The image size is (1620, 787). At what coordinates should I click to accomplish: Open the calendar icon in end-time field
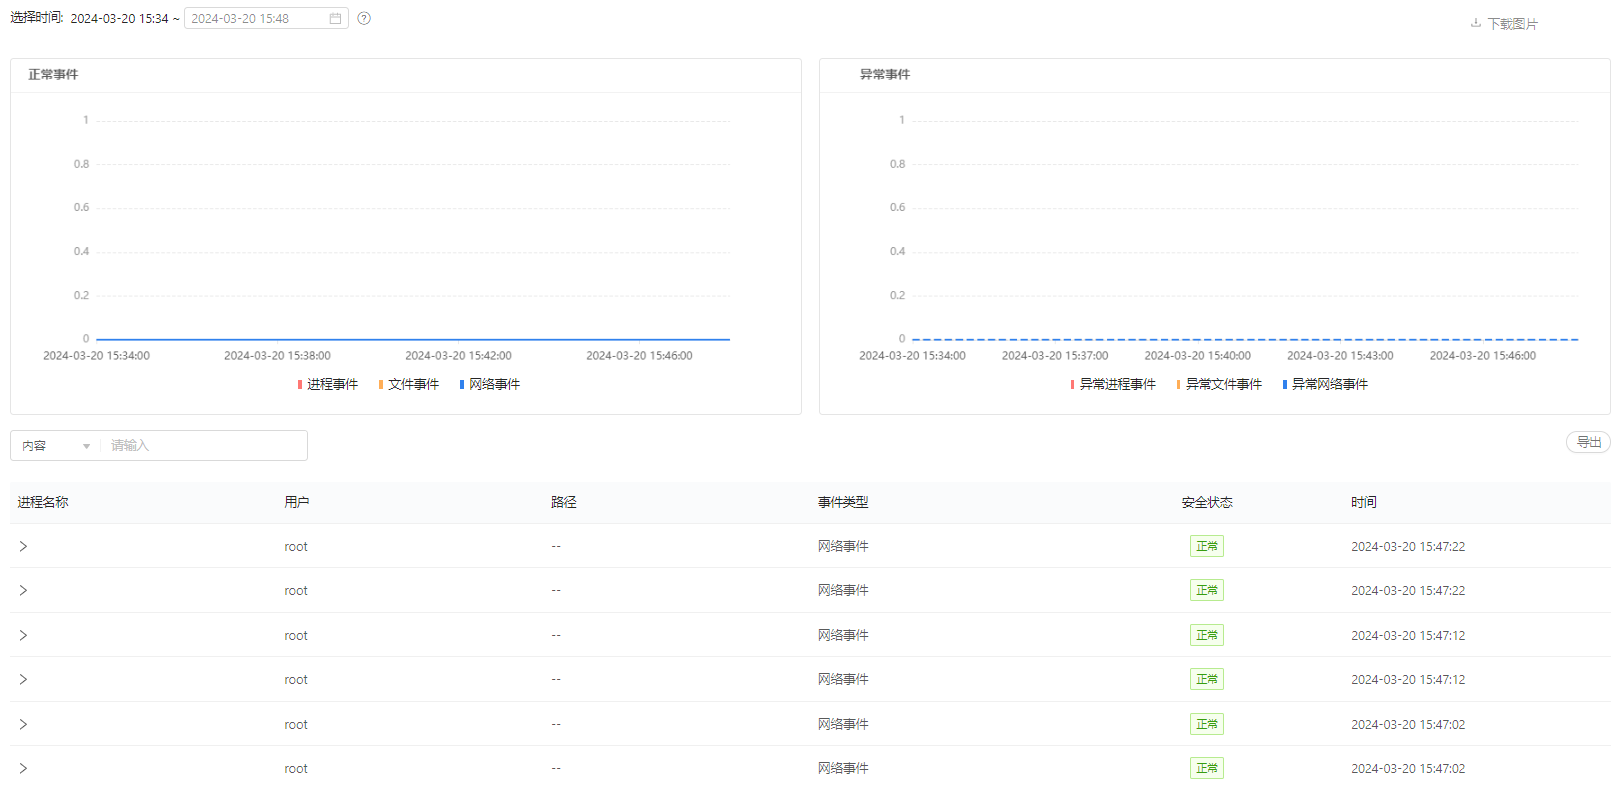click(335, 19)
